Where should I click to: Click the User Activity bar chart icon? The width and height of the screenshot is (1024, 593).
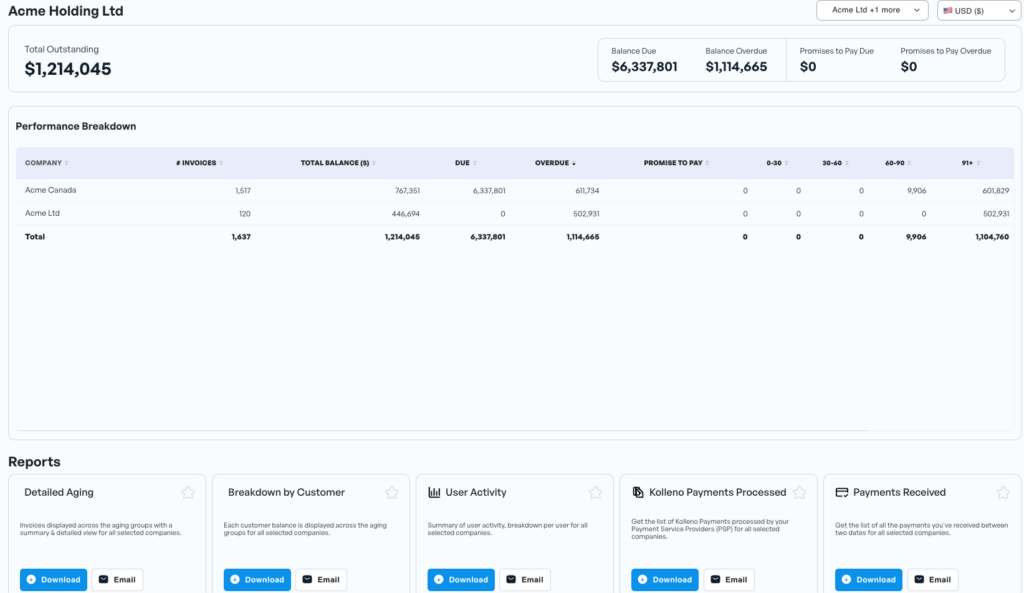434,492
